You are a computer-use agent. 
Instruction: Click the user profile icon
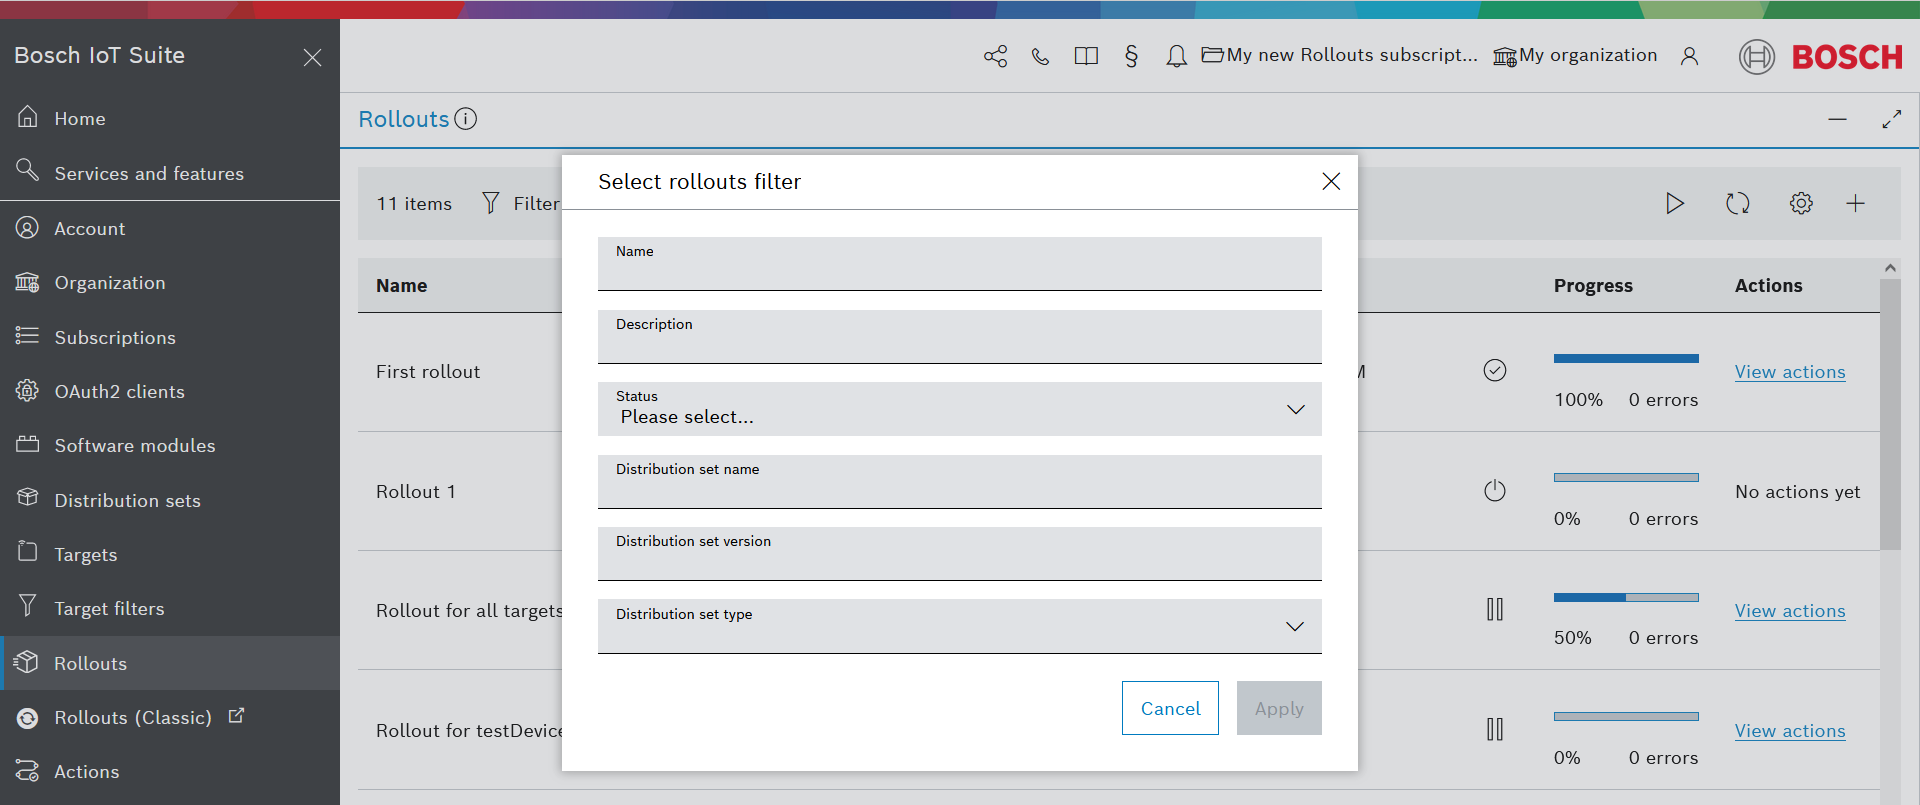click(x=1689, y=56)
